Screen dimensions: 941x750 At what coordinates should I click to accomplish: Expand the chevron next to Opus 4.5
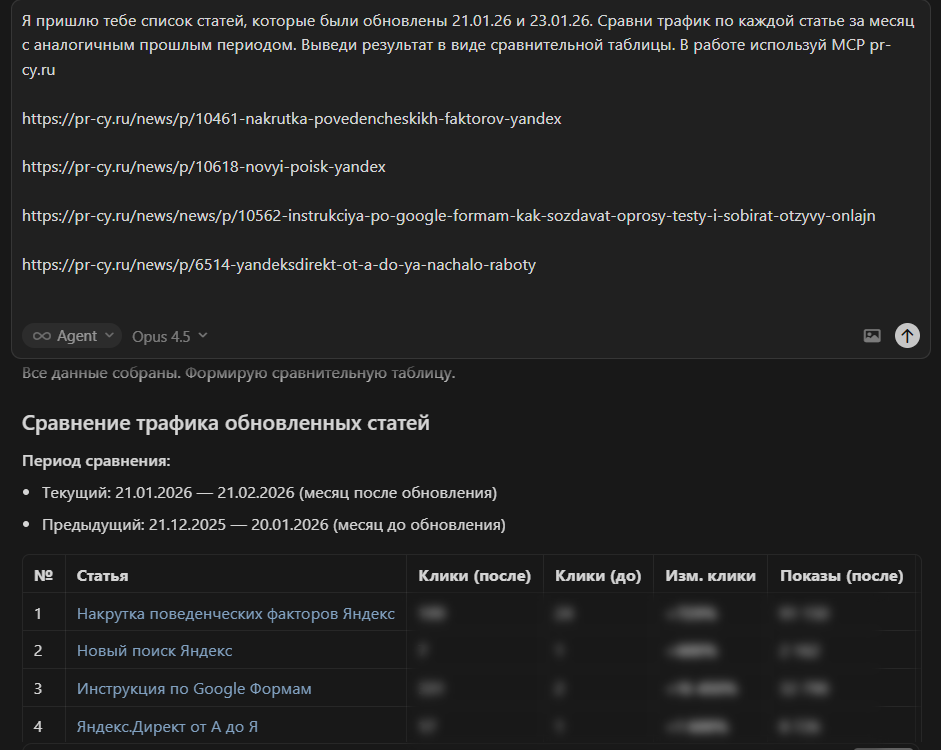pyautogui.click(x=202, y=336)
